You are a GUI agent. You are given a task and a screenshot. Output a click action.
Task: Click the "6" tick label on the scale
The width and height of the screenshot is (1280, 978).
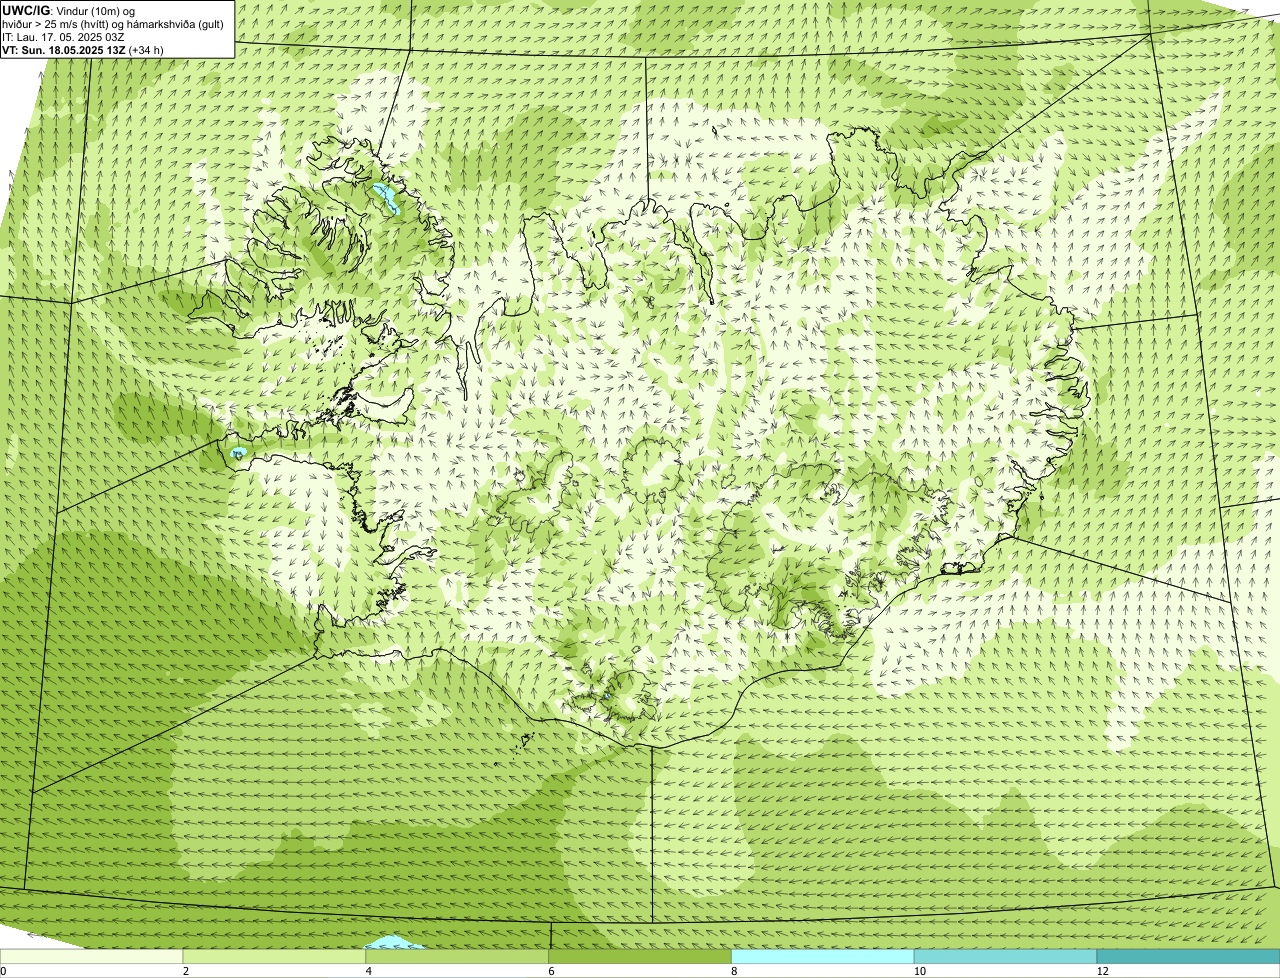(x=551, y=971)
